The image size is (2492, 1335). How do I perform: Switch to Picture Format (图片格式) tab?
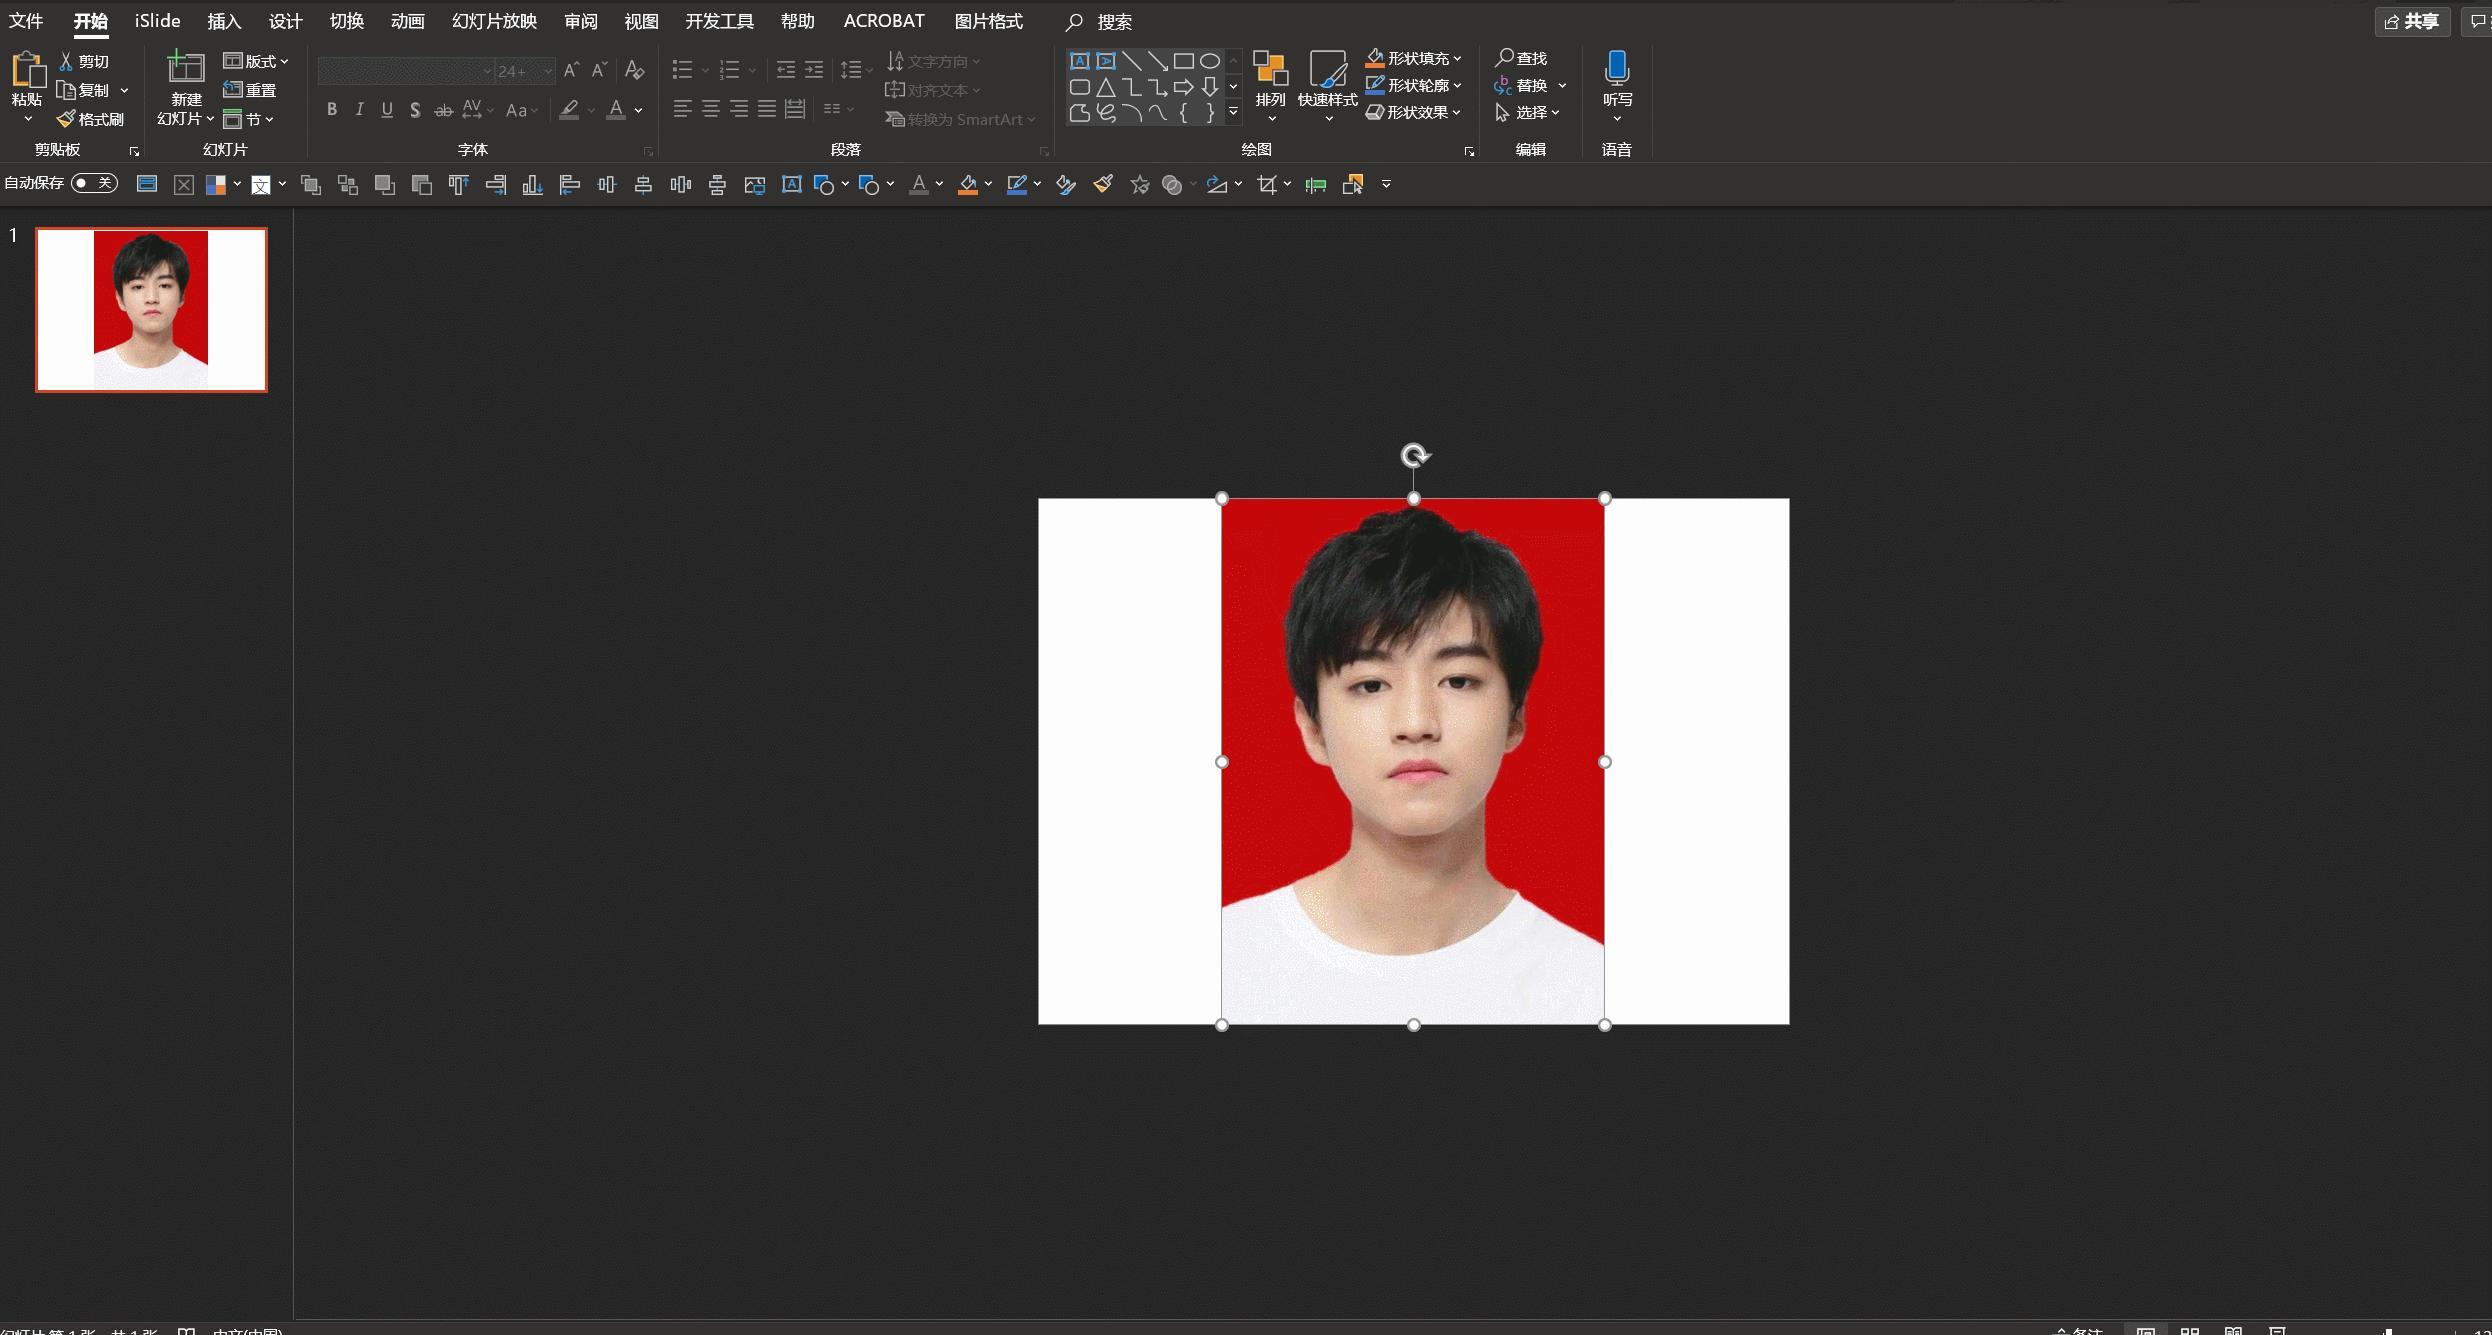(988, 21)
